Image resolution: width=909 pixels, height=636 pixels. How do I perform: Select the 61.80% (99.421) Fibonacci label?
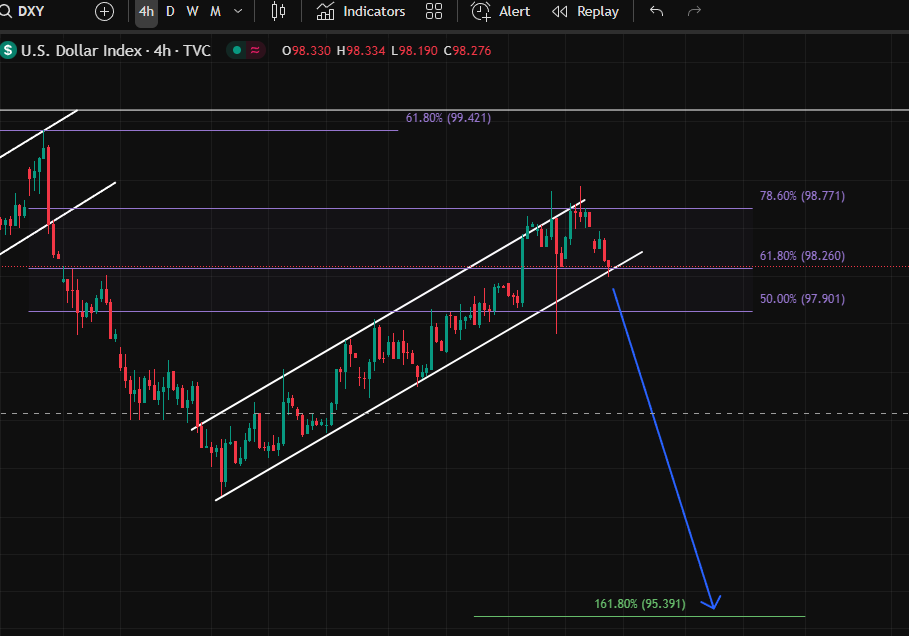pyautogui.click(x=448, y=118)
